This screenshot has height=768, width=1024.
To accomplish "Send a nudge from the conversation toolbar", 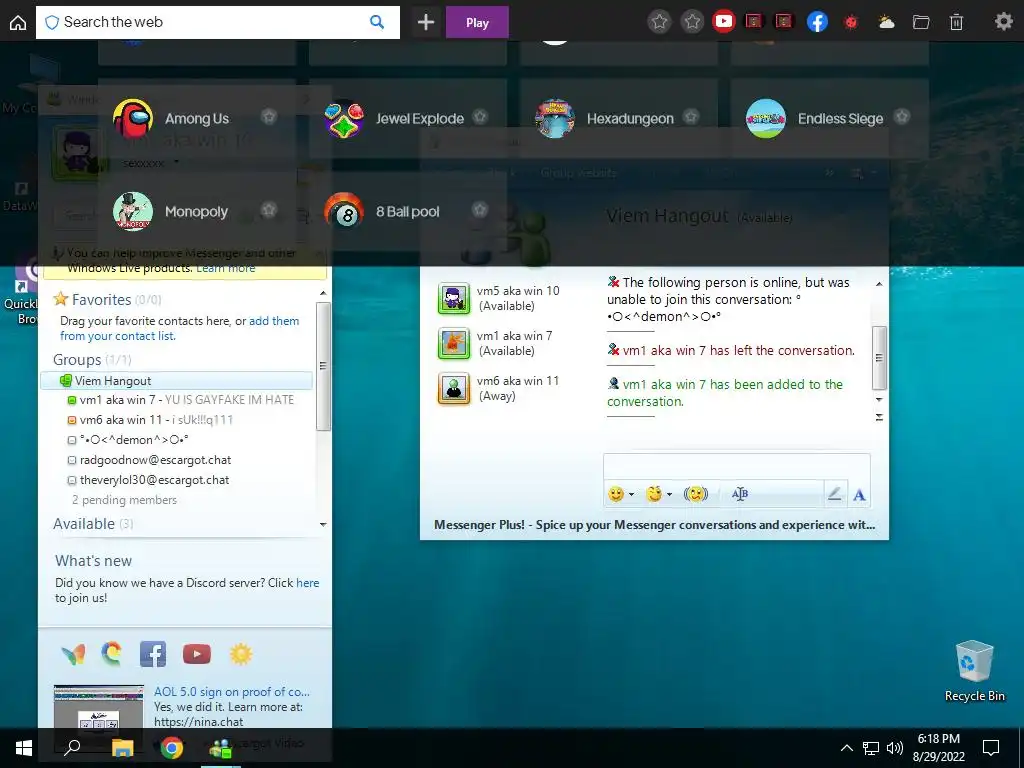I will pyautogui.click(x=696, y=494).
